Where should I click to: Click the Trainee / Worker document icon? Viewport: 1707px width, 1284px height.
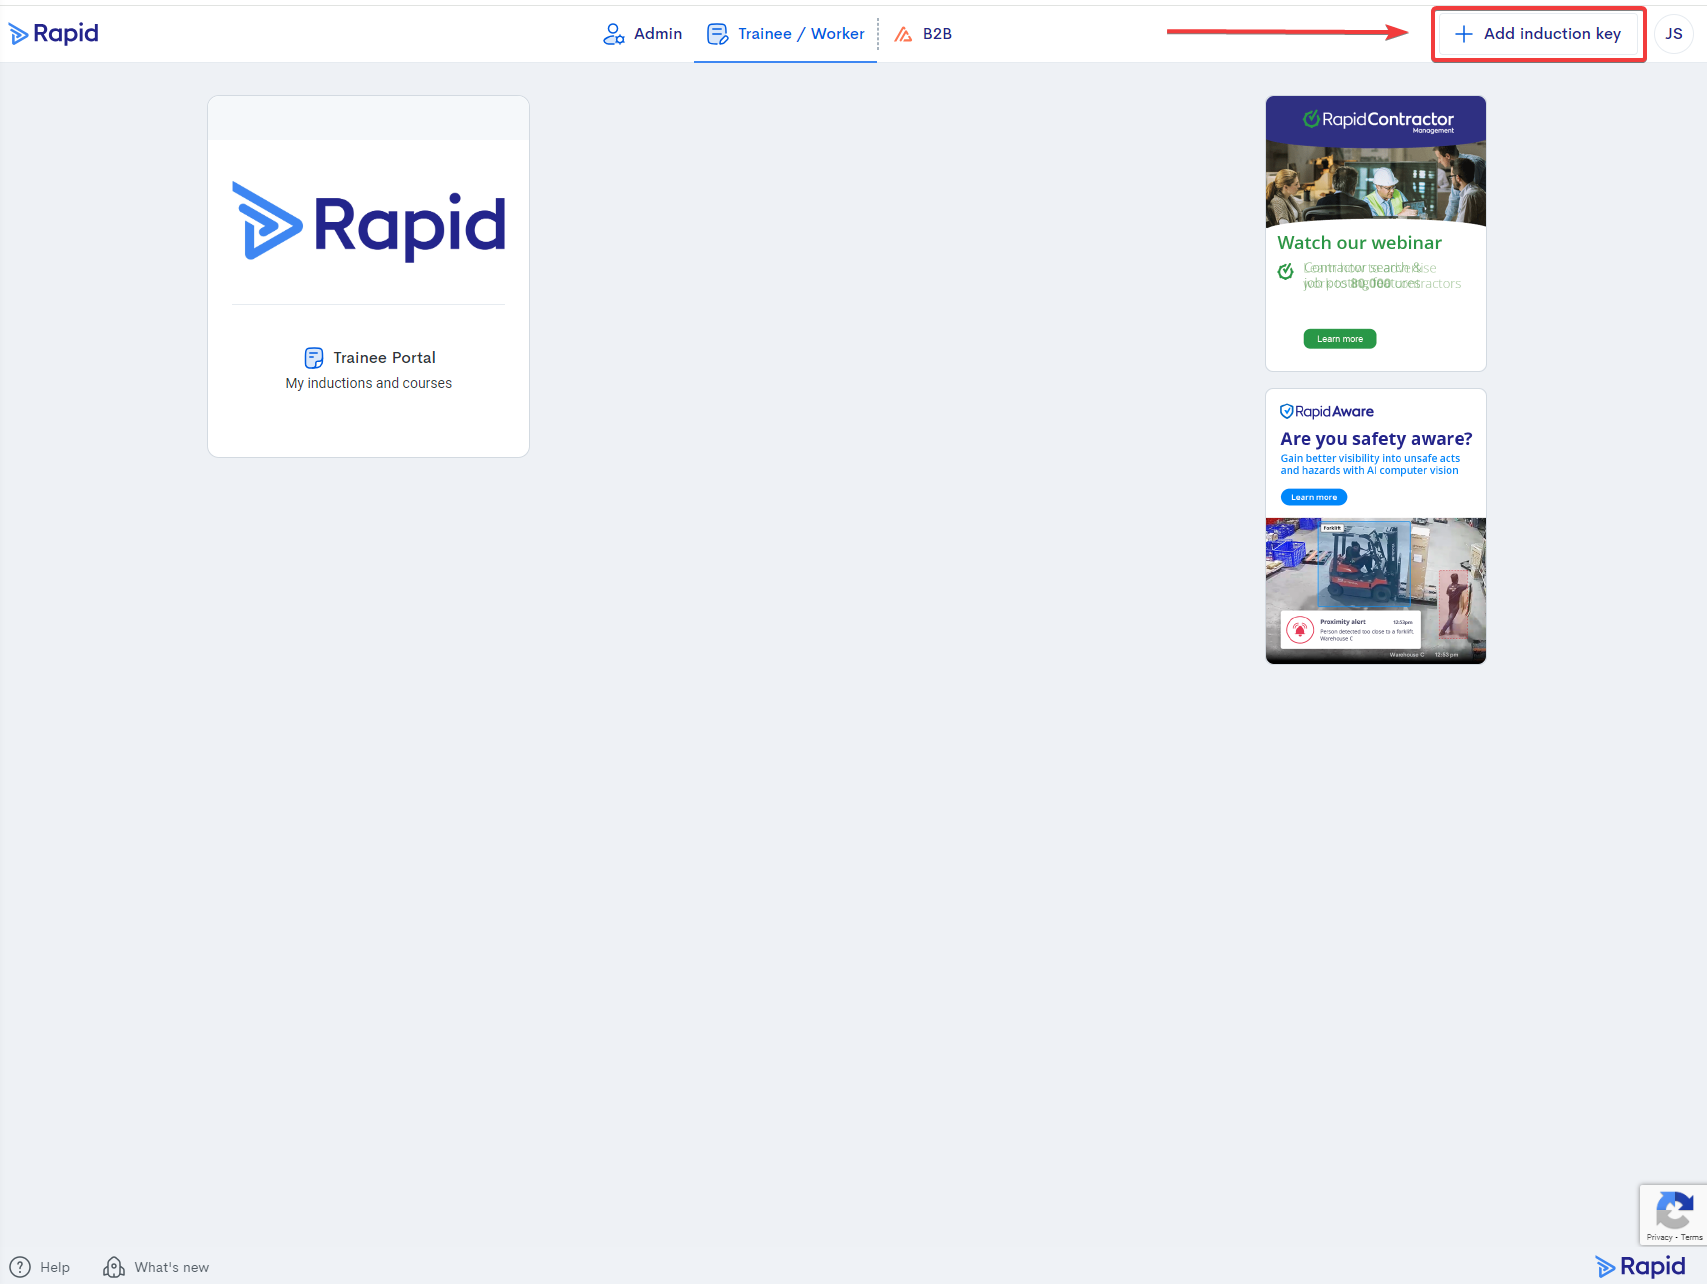click(x=717, y=34)
